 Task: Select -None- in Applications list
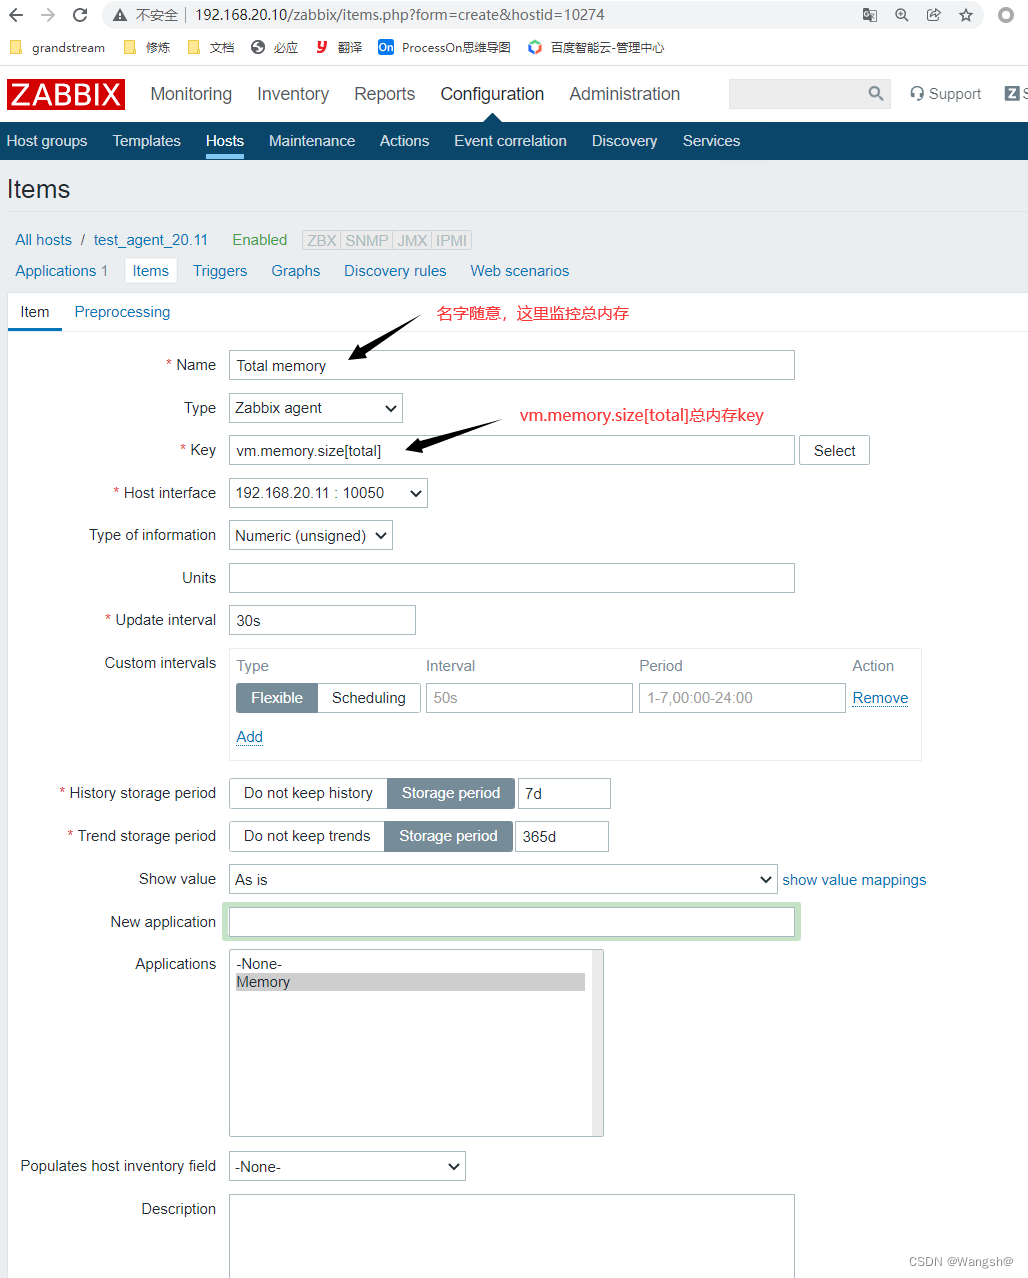[410, 964]
